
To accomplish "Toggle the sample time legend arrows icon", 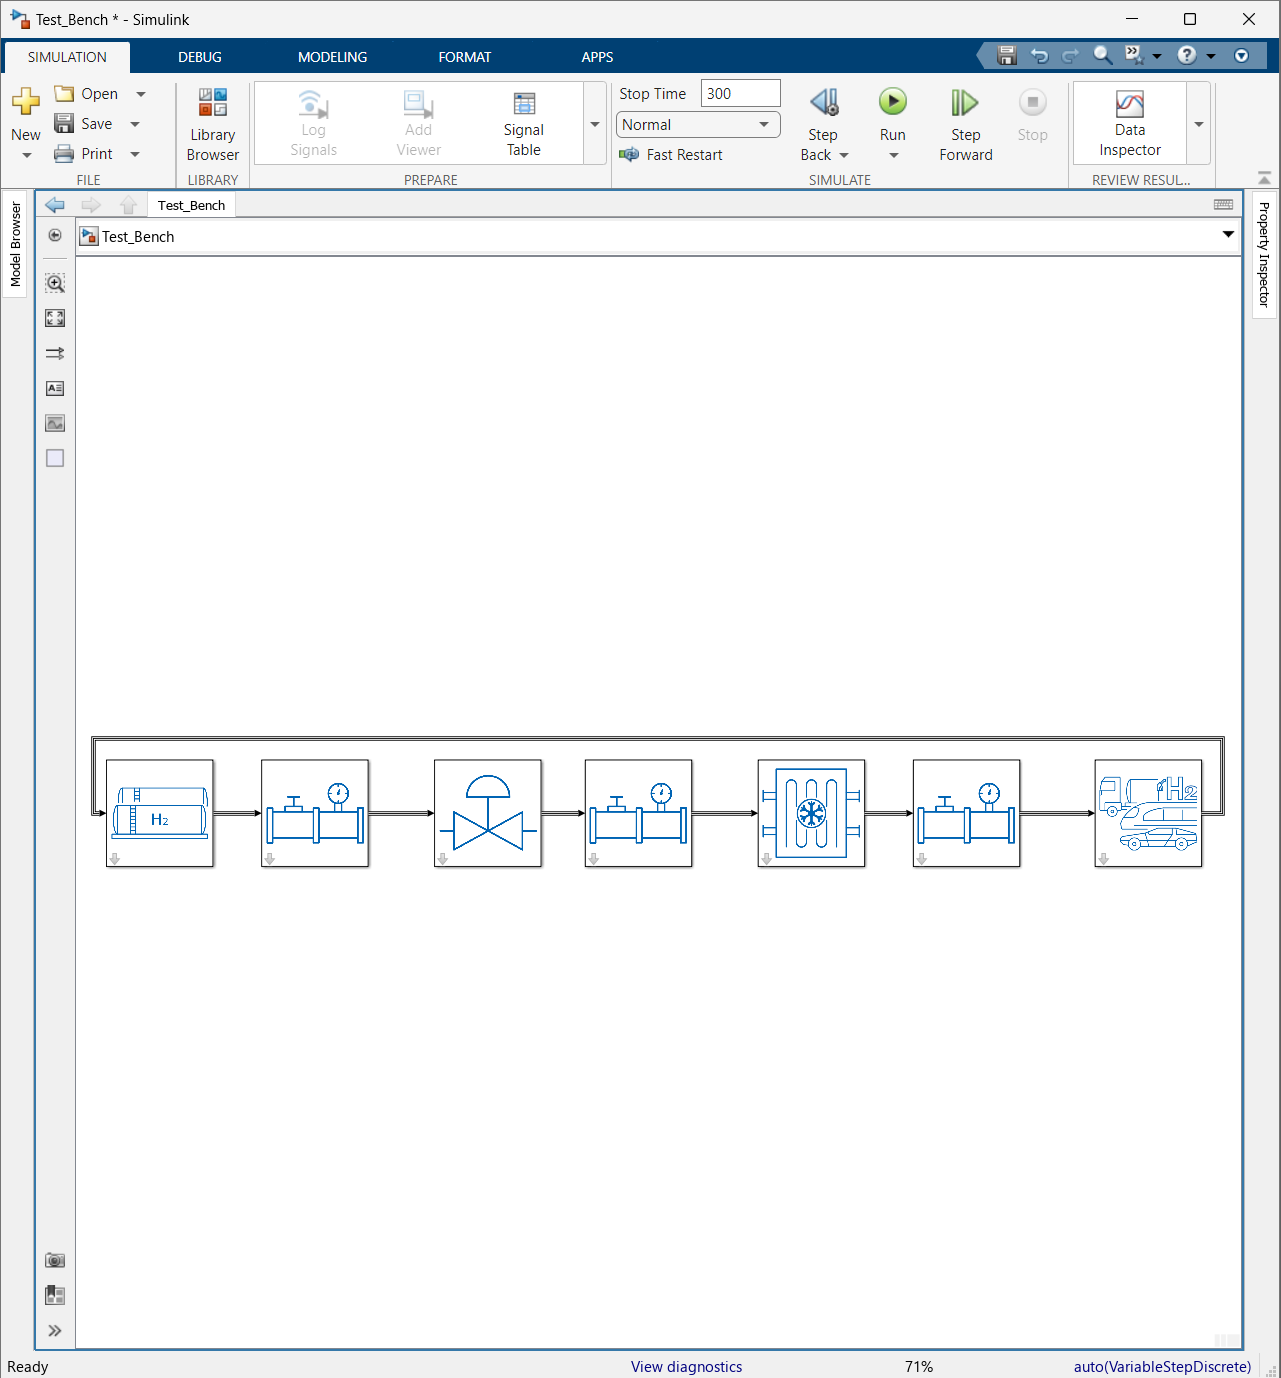I will click(55, 353).
